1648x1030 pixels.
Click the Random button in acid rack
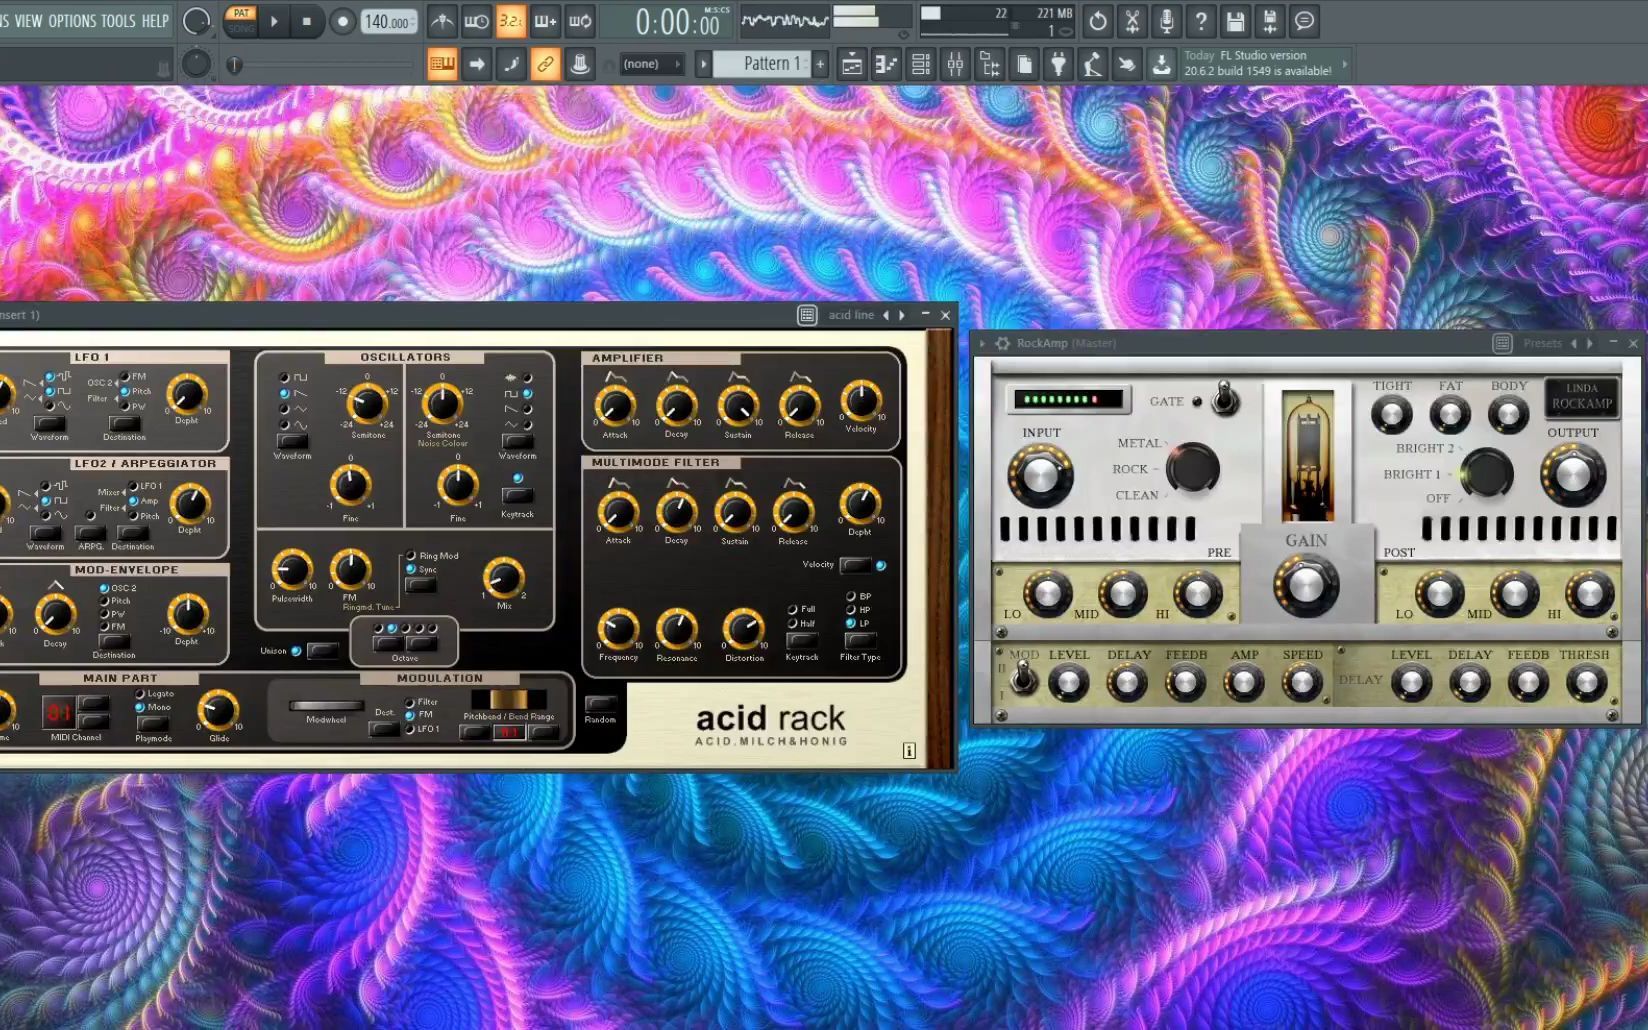(600, 705)
